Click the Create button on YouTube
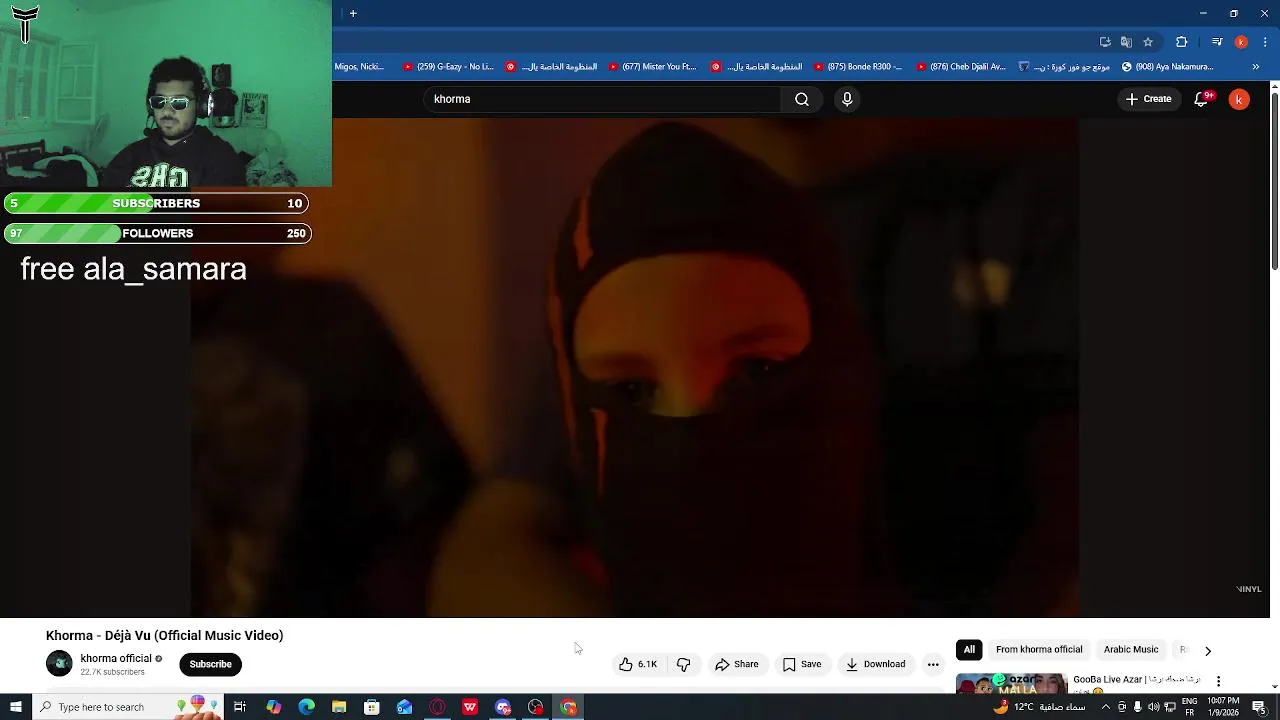This screenshot has width=1280, height=720. 1148,99
